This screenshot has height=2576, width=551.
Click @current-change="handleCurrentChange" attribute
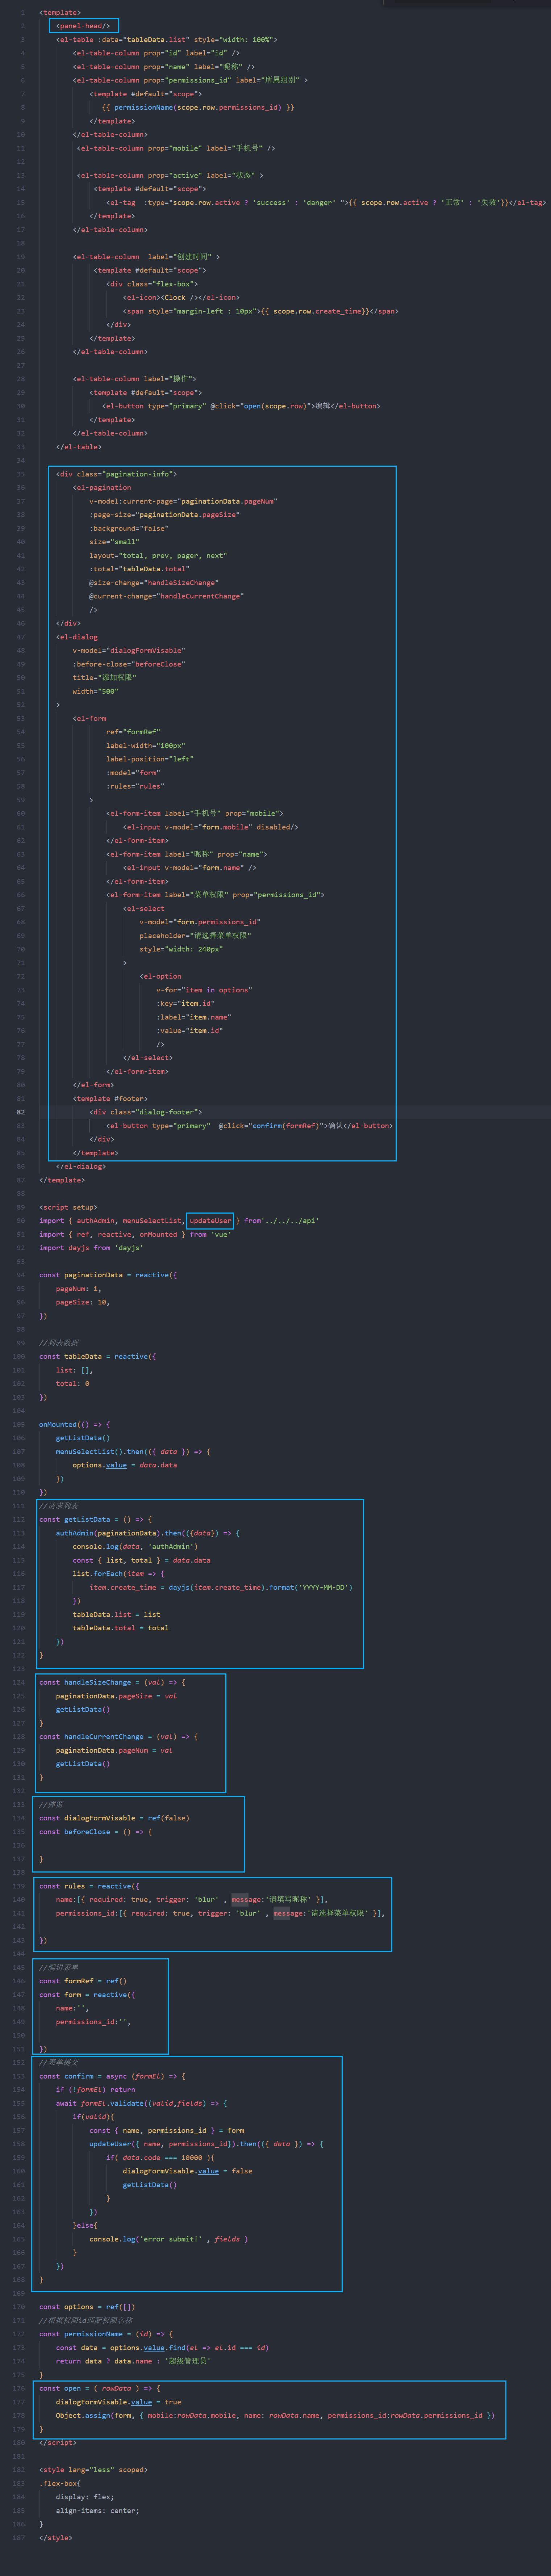click(166, 596)
